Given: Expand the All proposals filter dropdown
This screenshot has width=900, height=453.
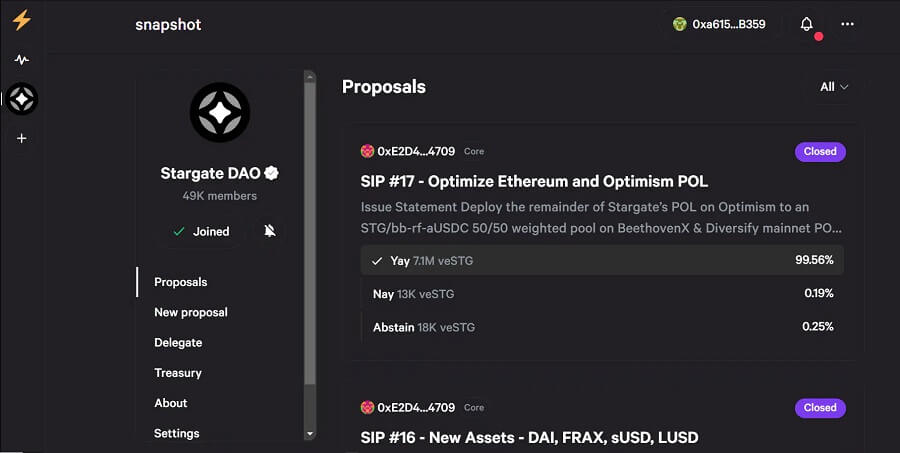Looking at the screenshot, I should click(x=834, y=87).
